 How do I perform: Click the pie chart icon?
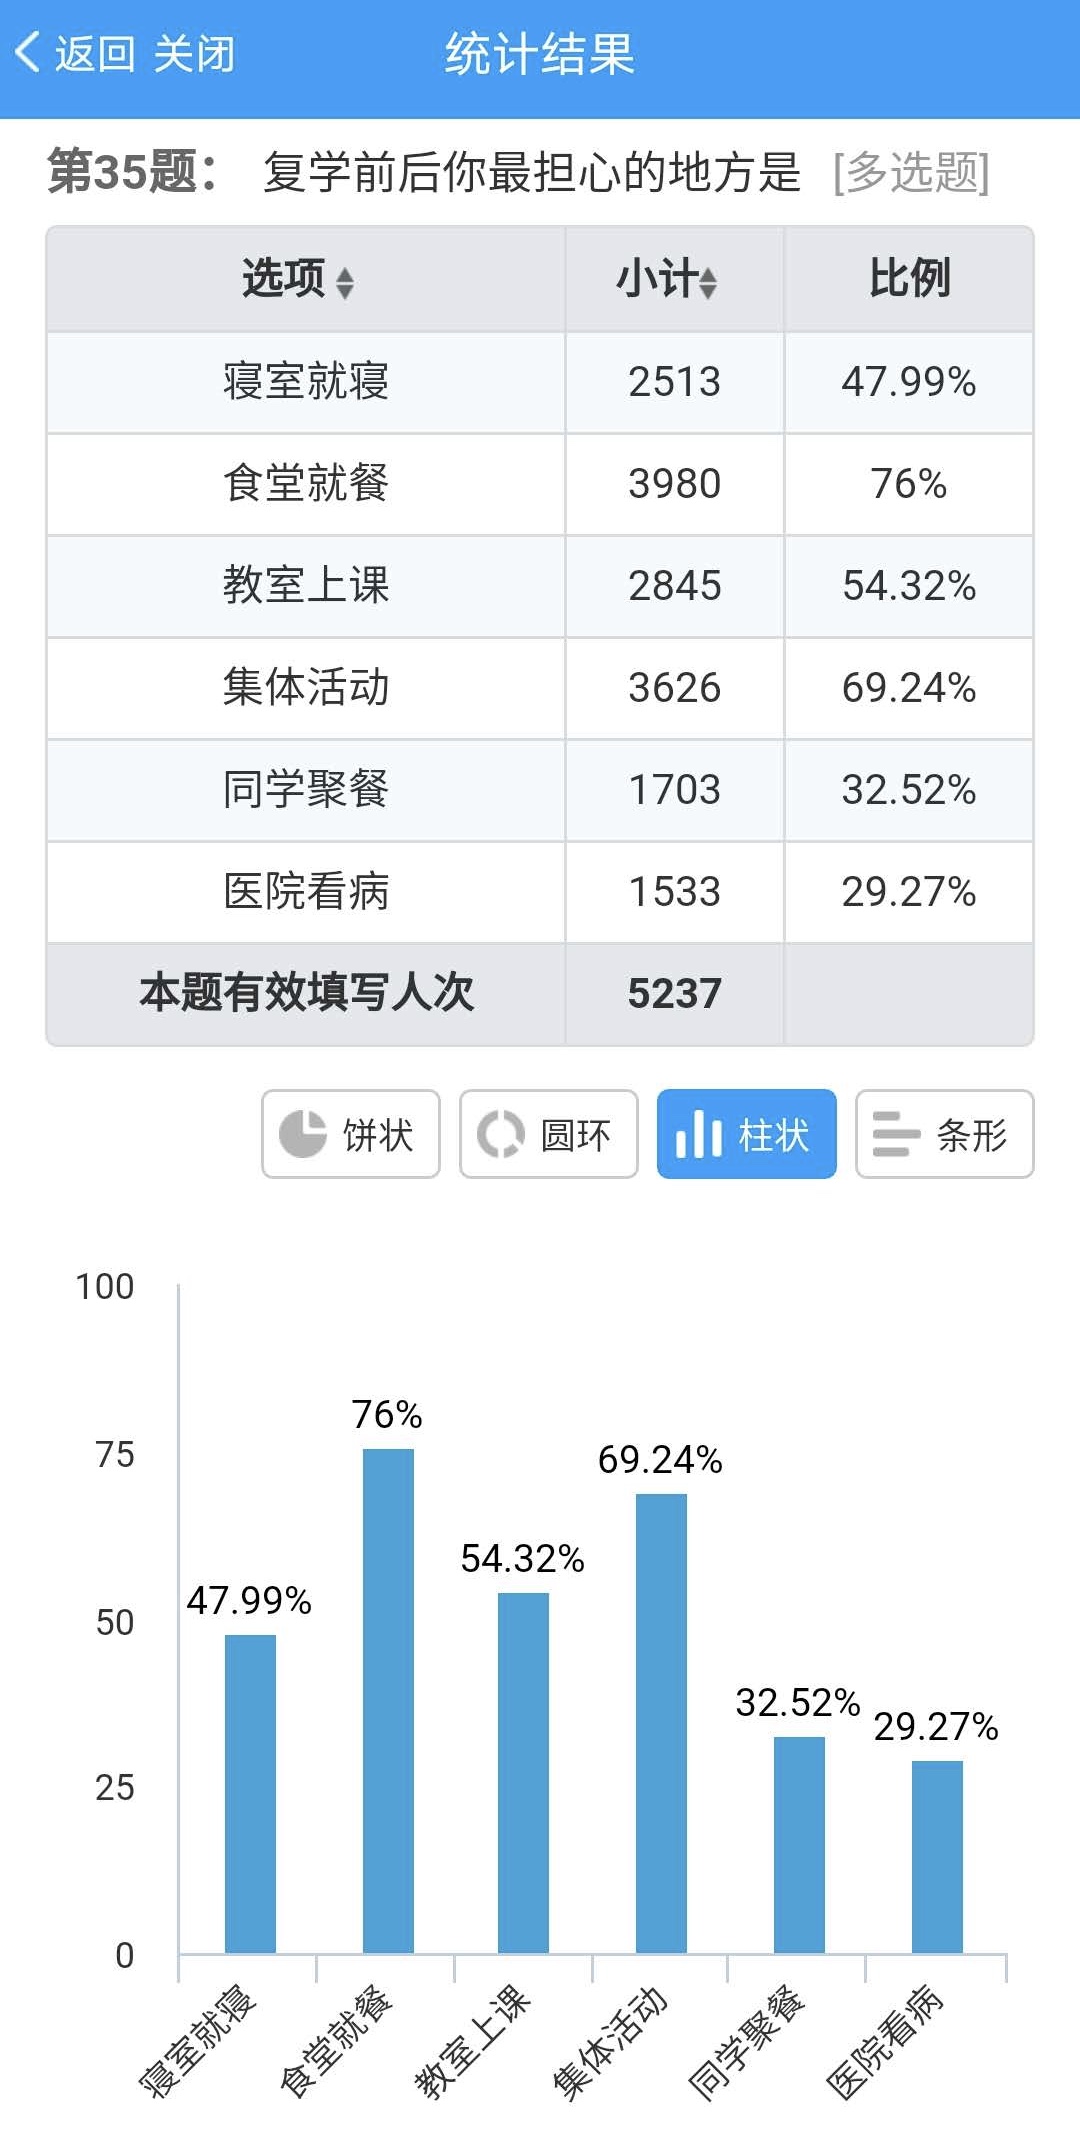click(302, 1134)
